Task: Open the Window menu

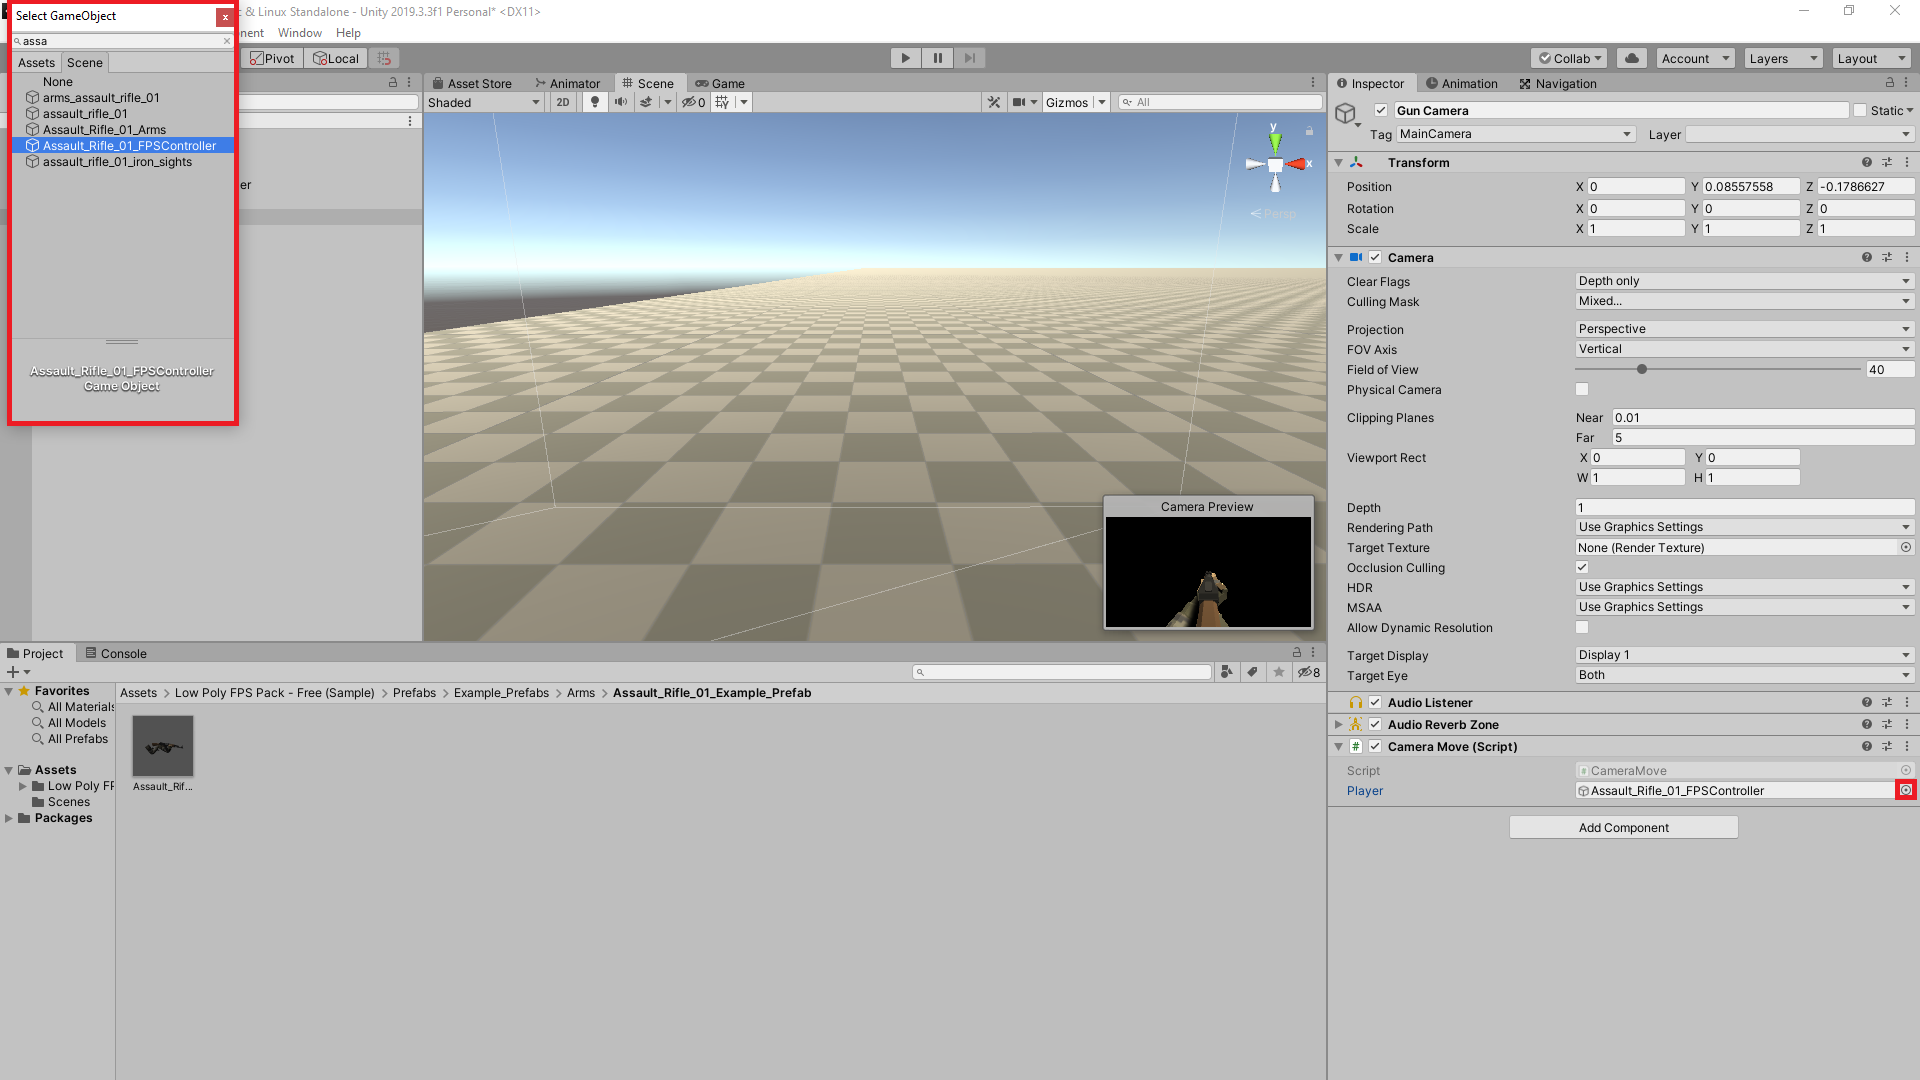Action: pos(299,32)
